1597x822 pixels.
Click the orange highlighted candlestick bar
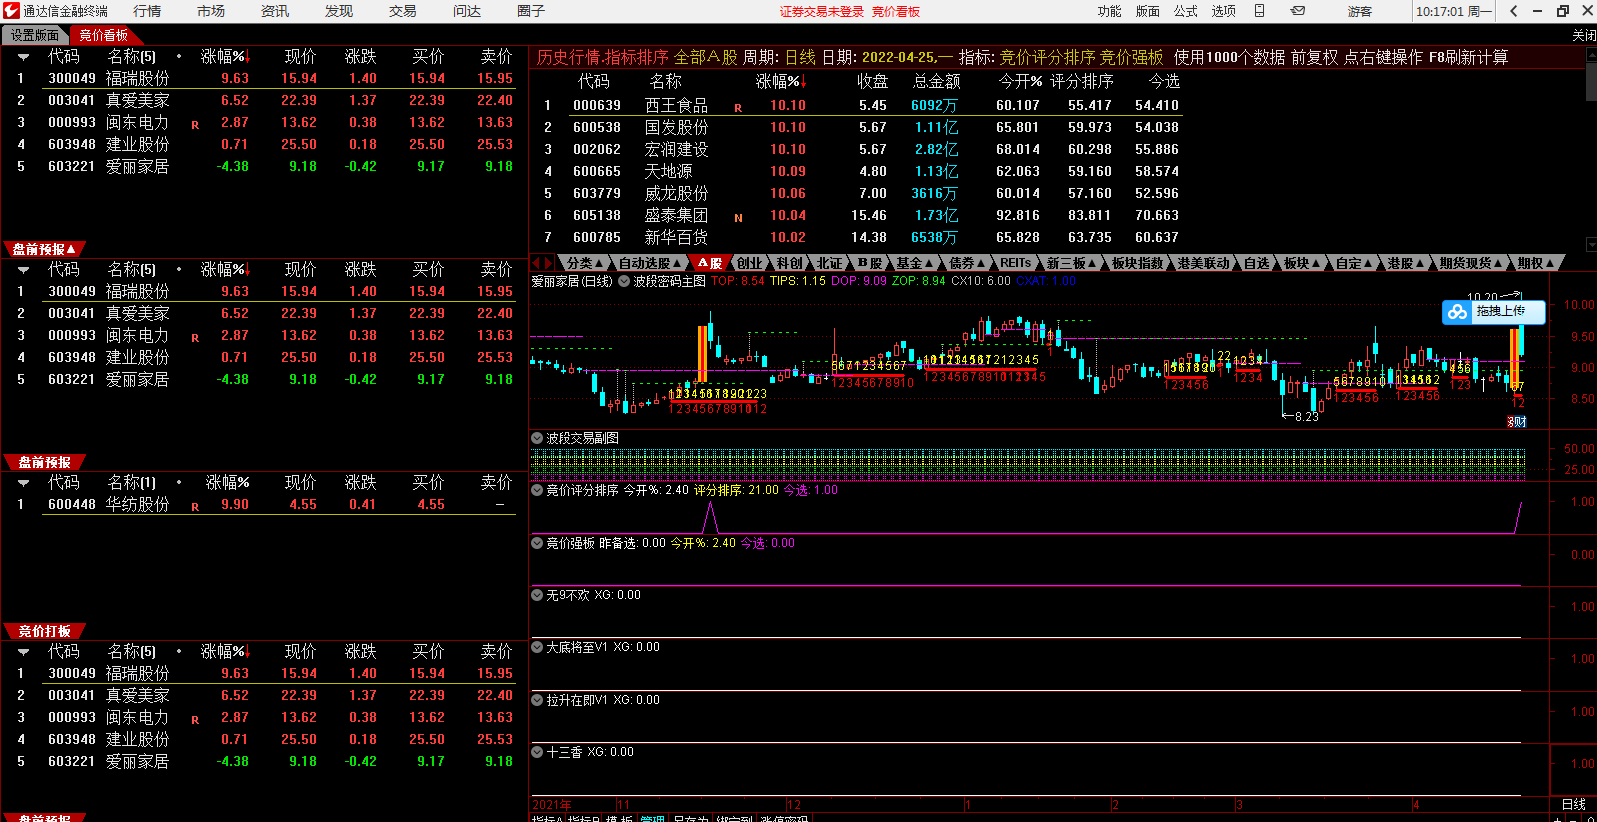(x=702, y=352)
